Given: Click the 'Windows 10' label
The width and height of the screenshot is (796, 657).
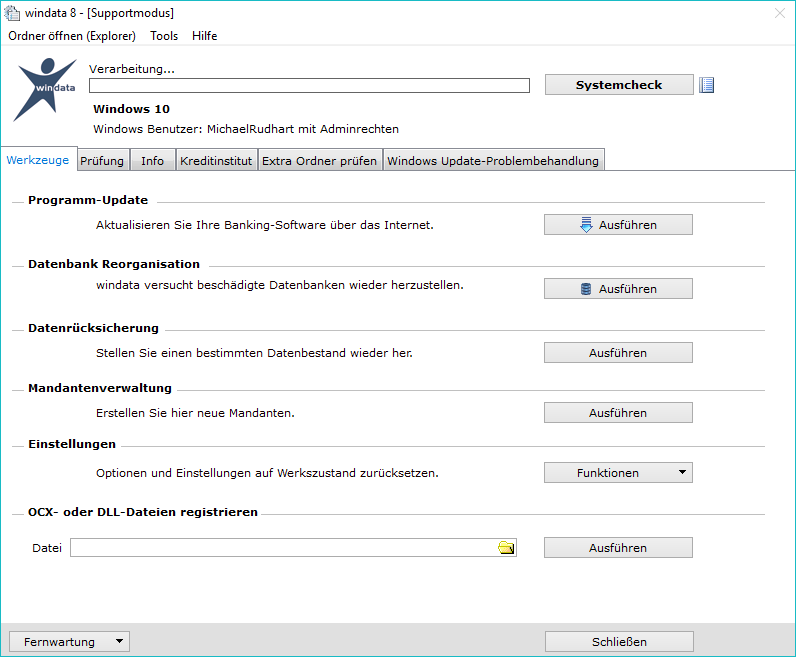Looking at the screenshot, I should 131,109.
